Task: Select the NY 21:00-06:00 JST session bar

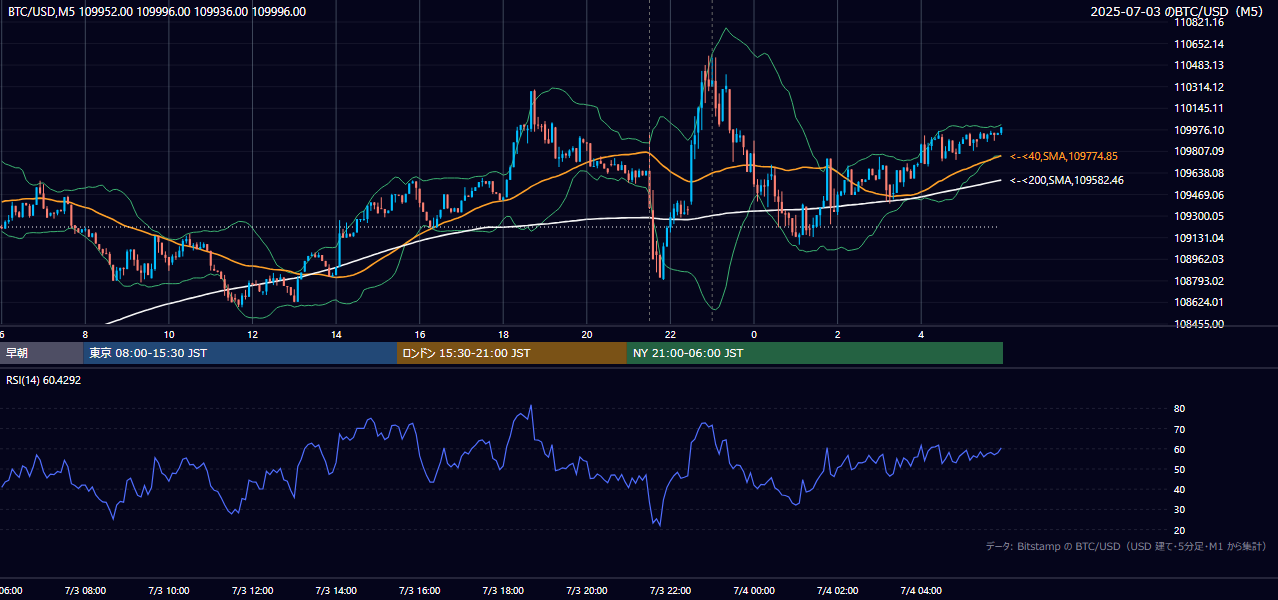Action: pos(815,353)
